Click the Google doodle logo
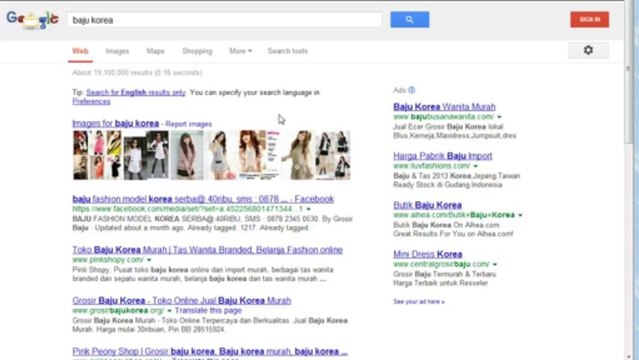 (33, 20)
